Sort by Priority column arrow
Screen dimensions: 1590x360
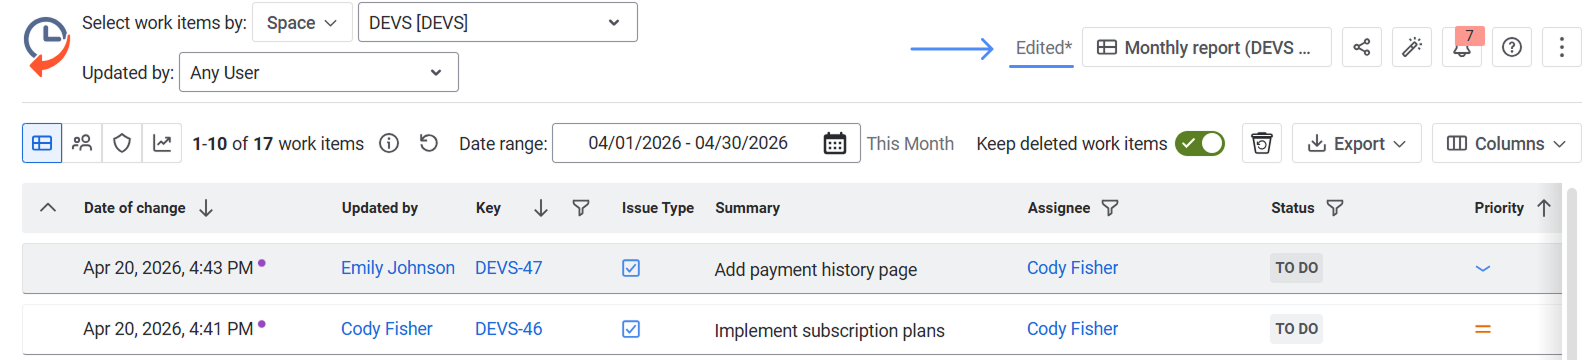1544,208
